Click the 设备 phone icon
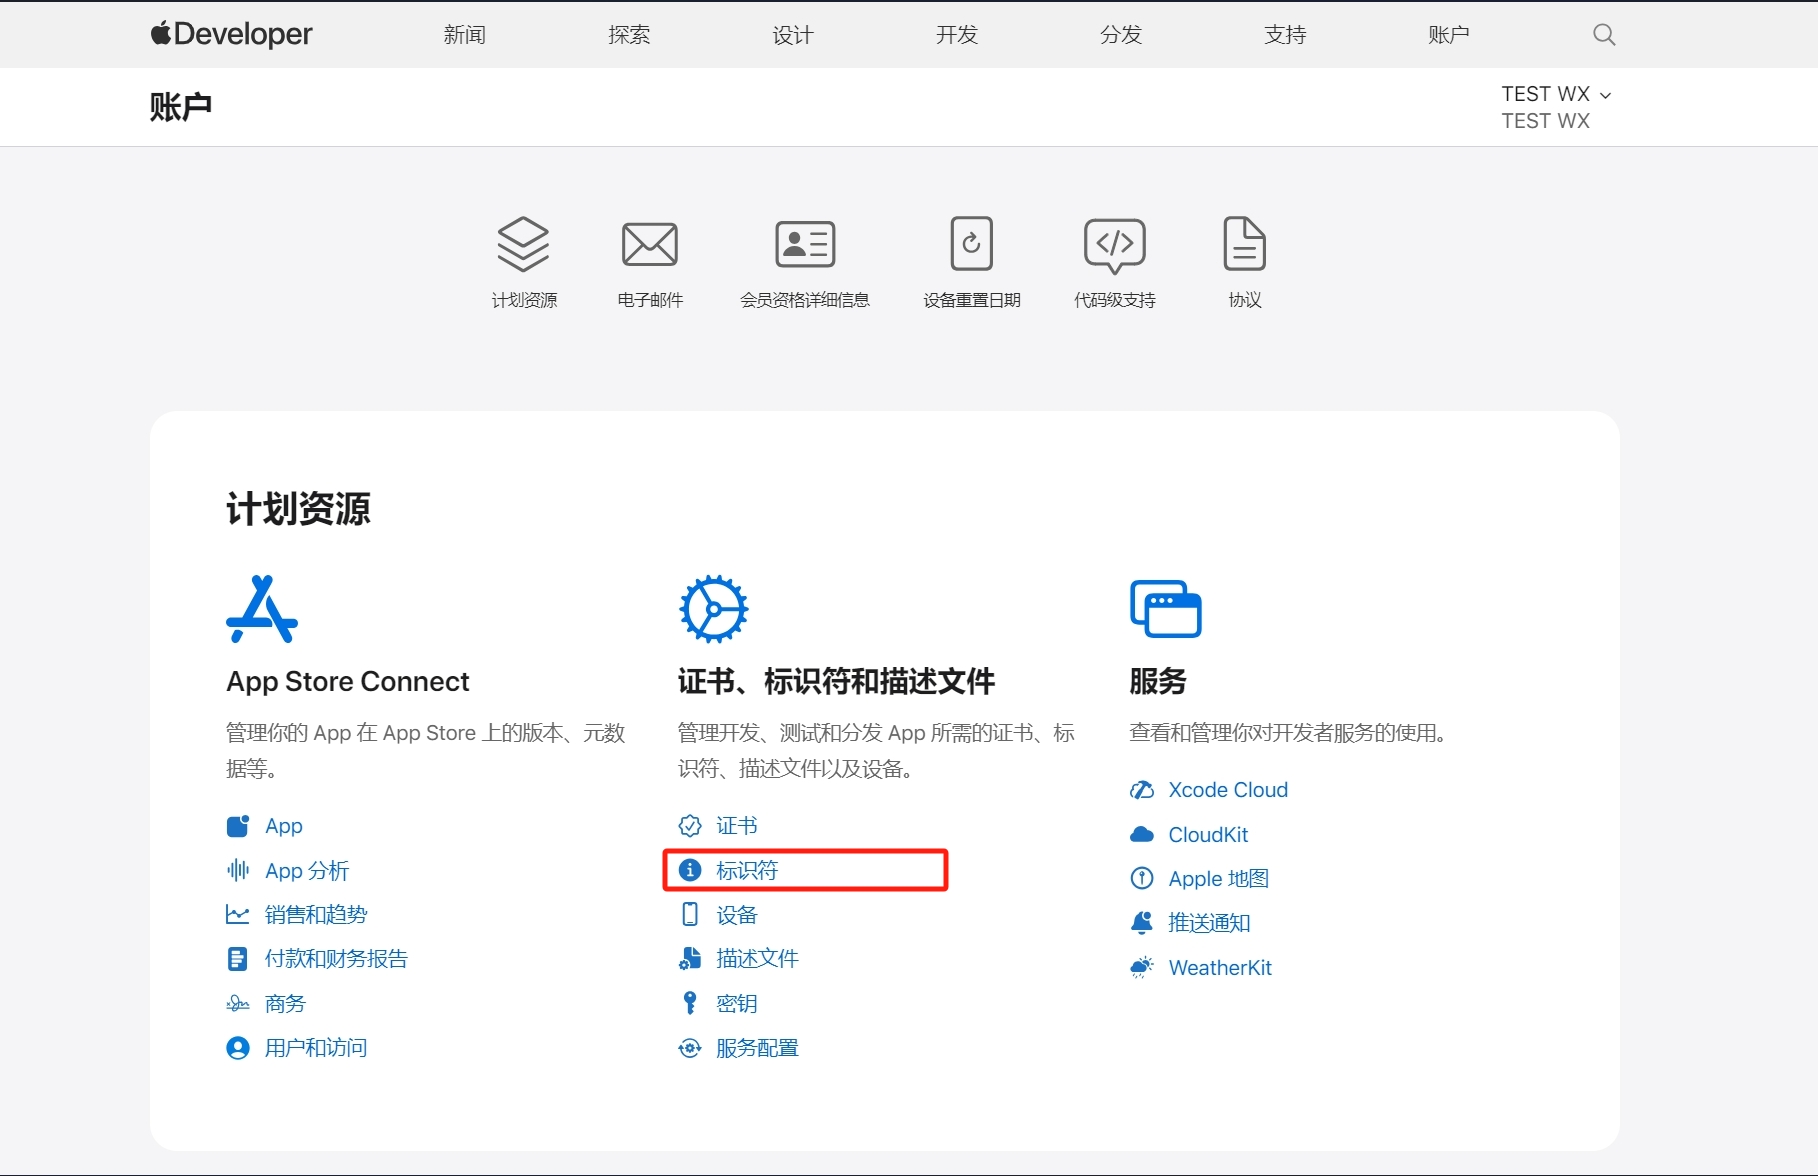 [x=690, y=914]
